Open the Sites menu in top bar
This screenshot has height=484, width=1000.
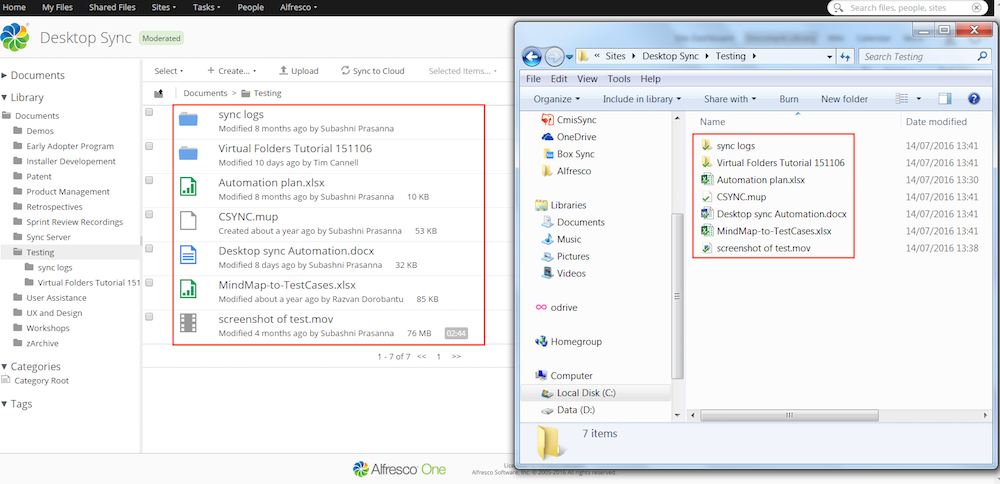(163, 7)
